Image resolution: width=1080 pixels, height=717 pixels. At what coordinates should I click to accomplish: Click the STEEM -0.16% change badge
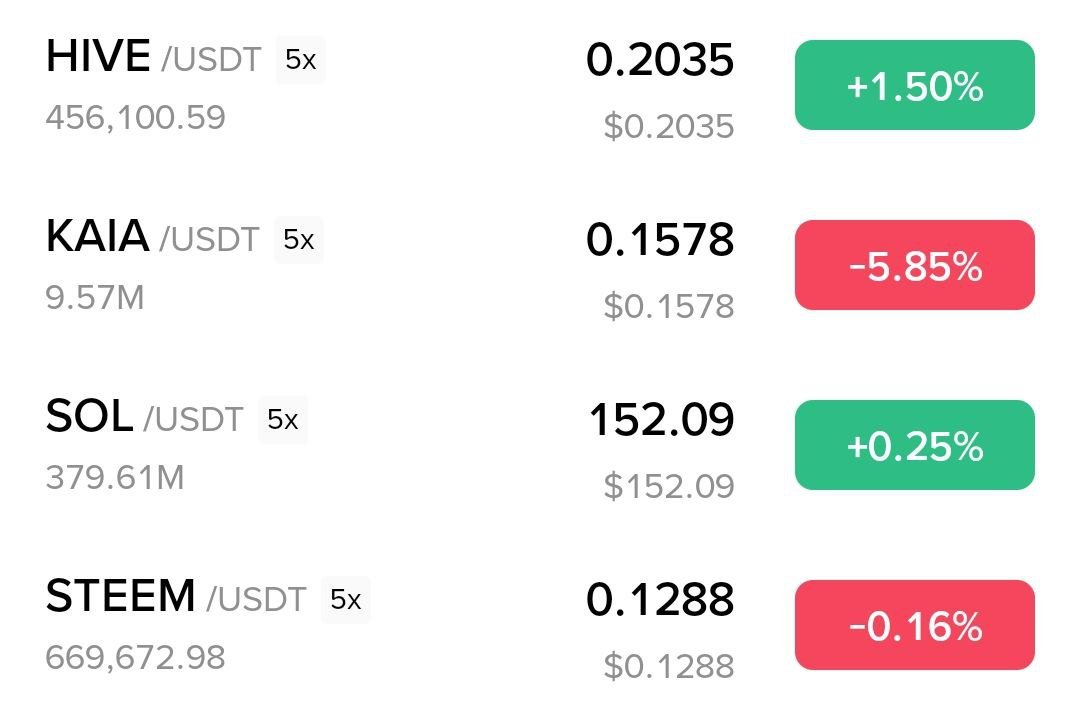915,625
